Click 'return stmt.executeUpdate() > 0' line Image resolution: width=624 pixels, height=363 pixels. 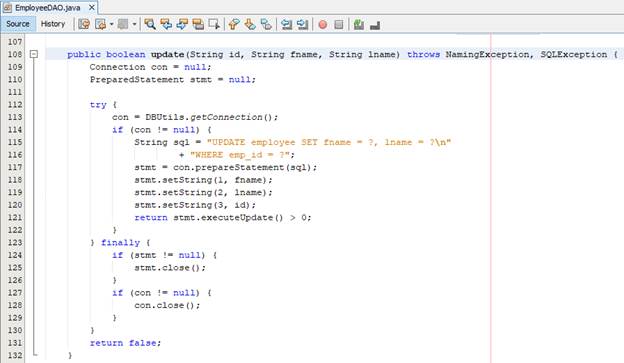coord(222,217)
